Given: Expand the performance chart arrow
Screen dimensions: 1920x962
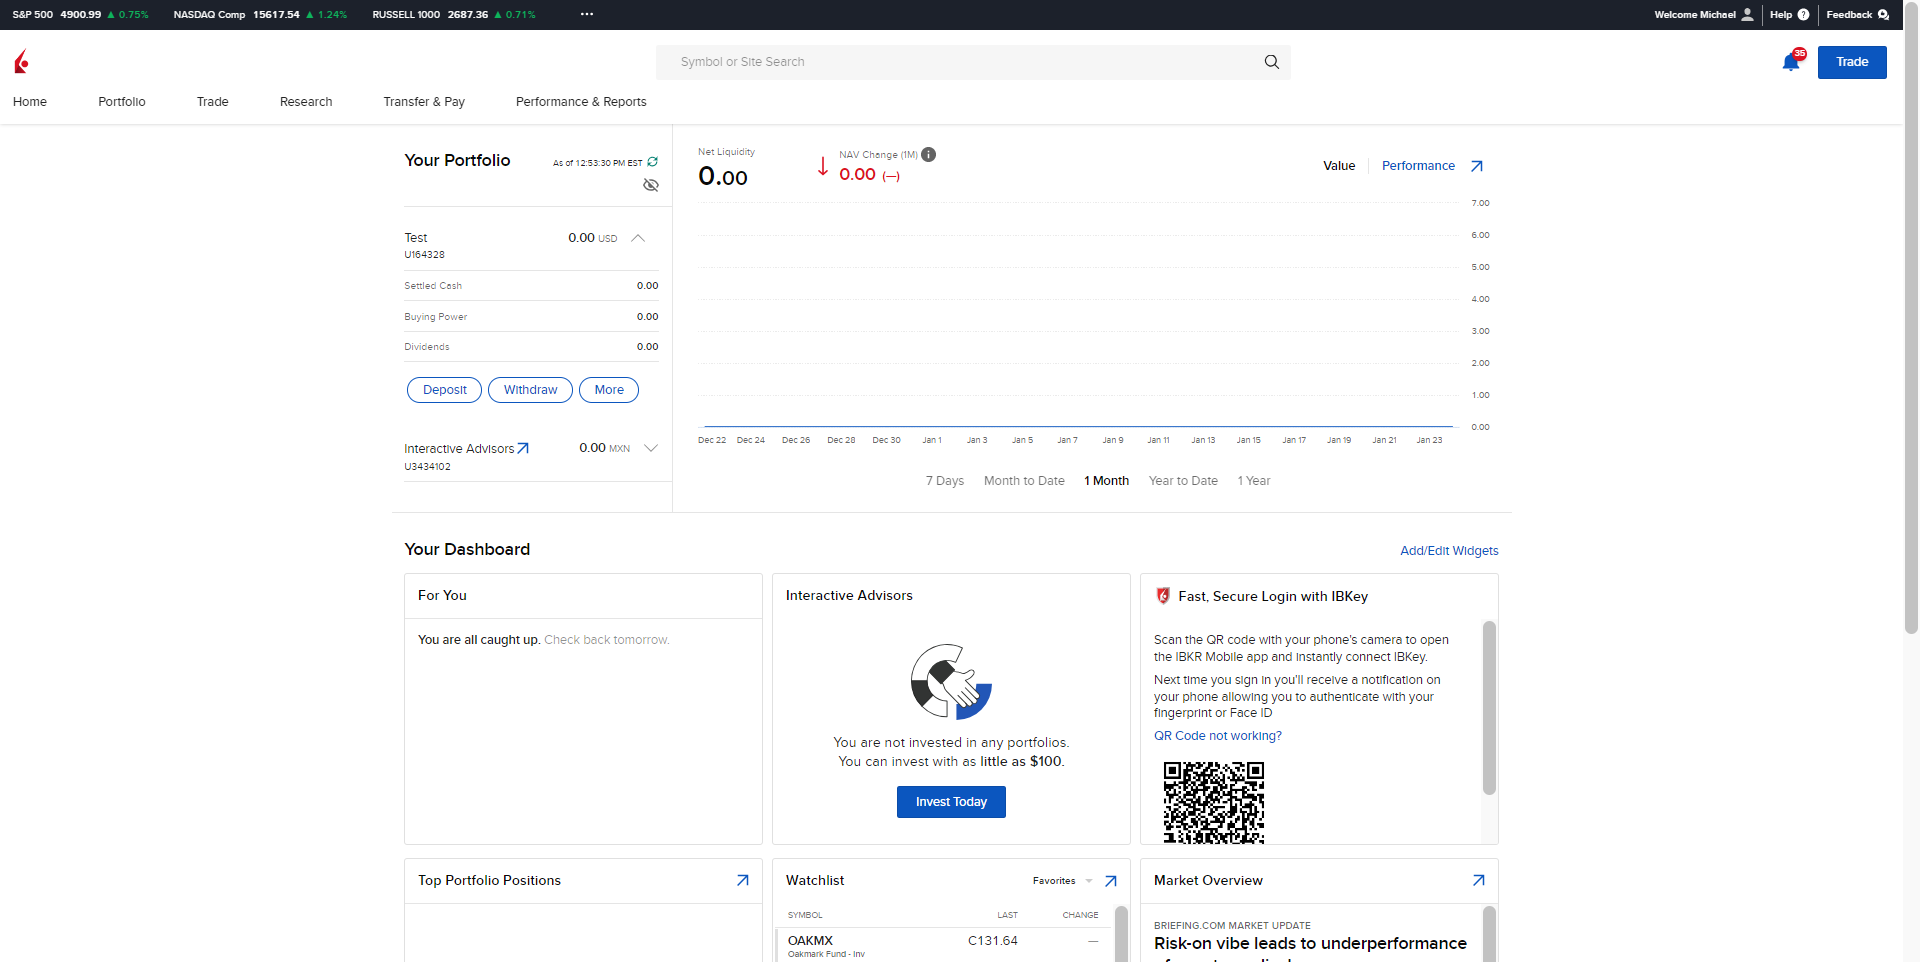Looking at the screenshot, I should coord(1477,166).
